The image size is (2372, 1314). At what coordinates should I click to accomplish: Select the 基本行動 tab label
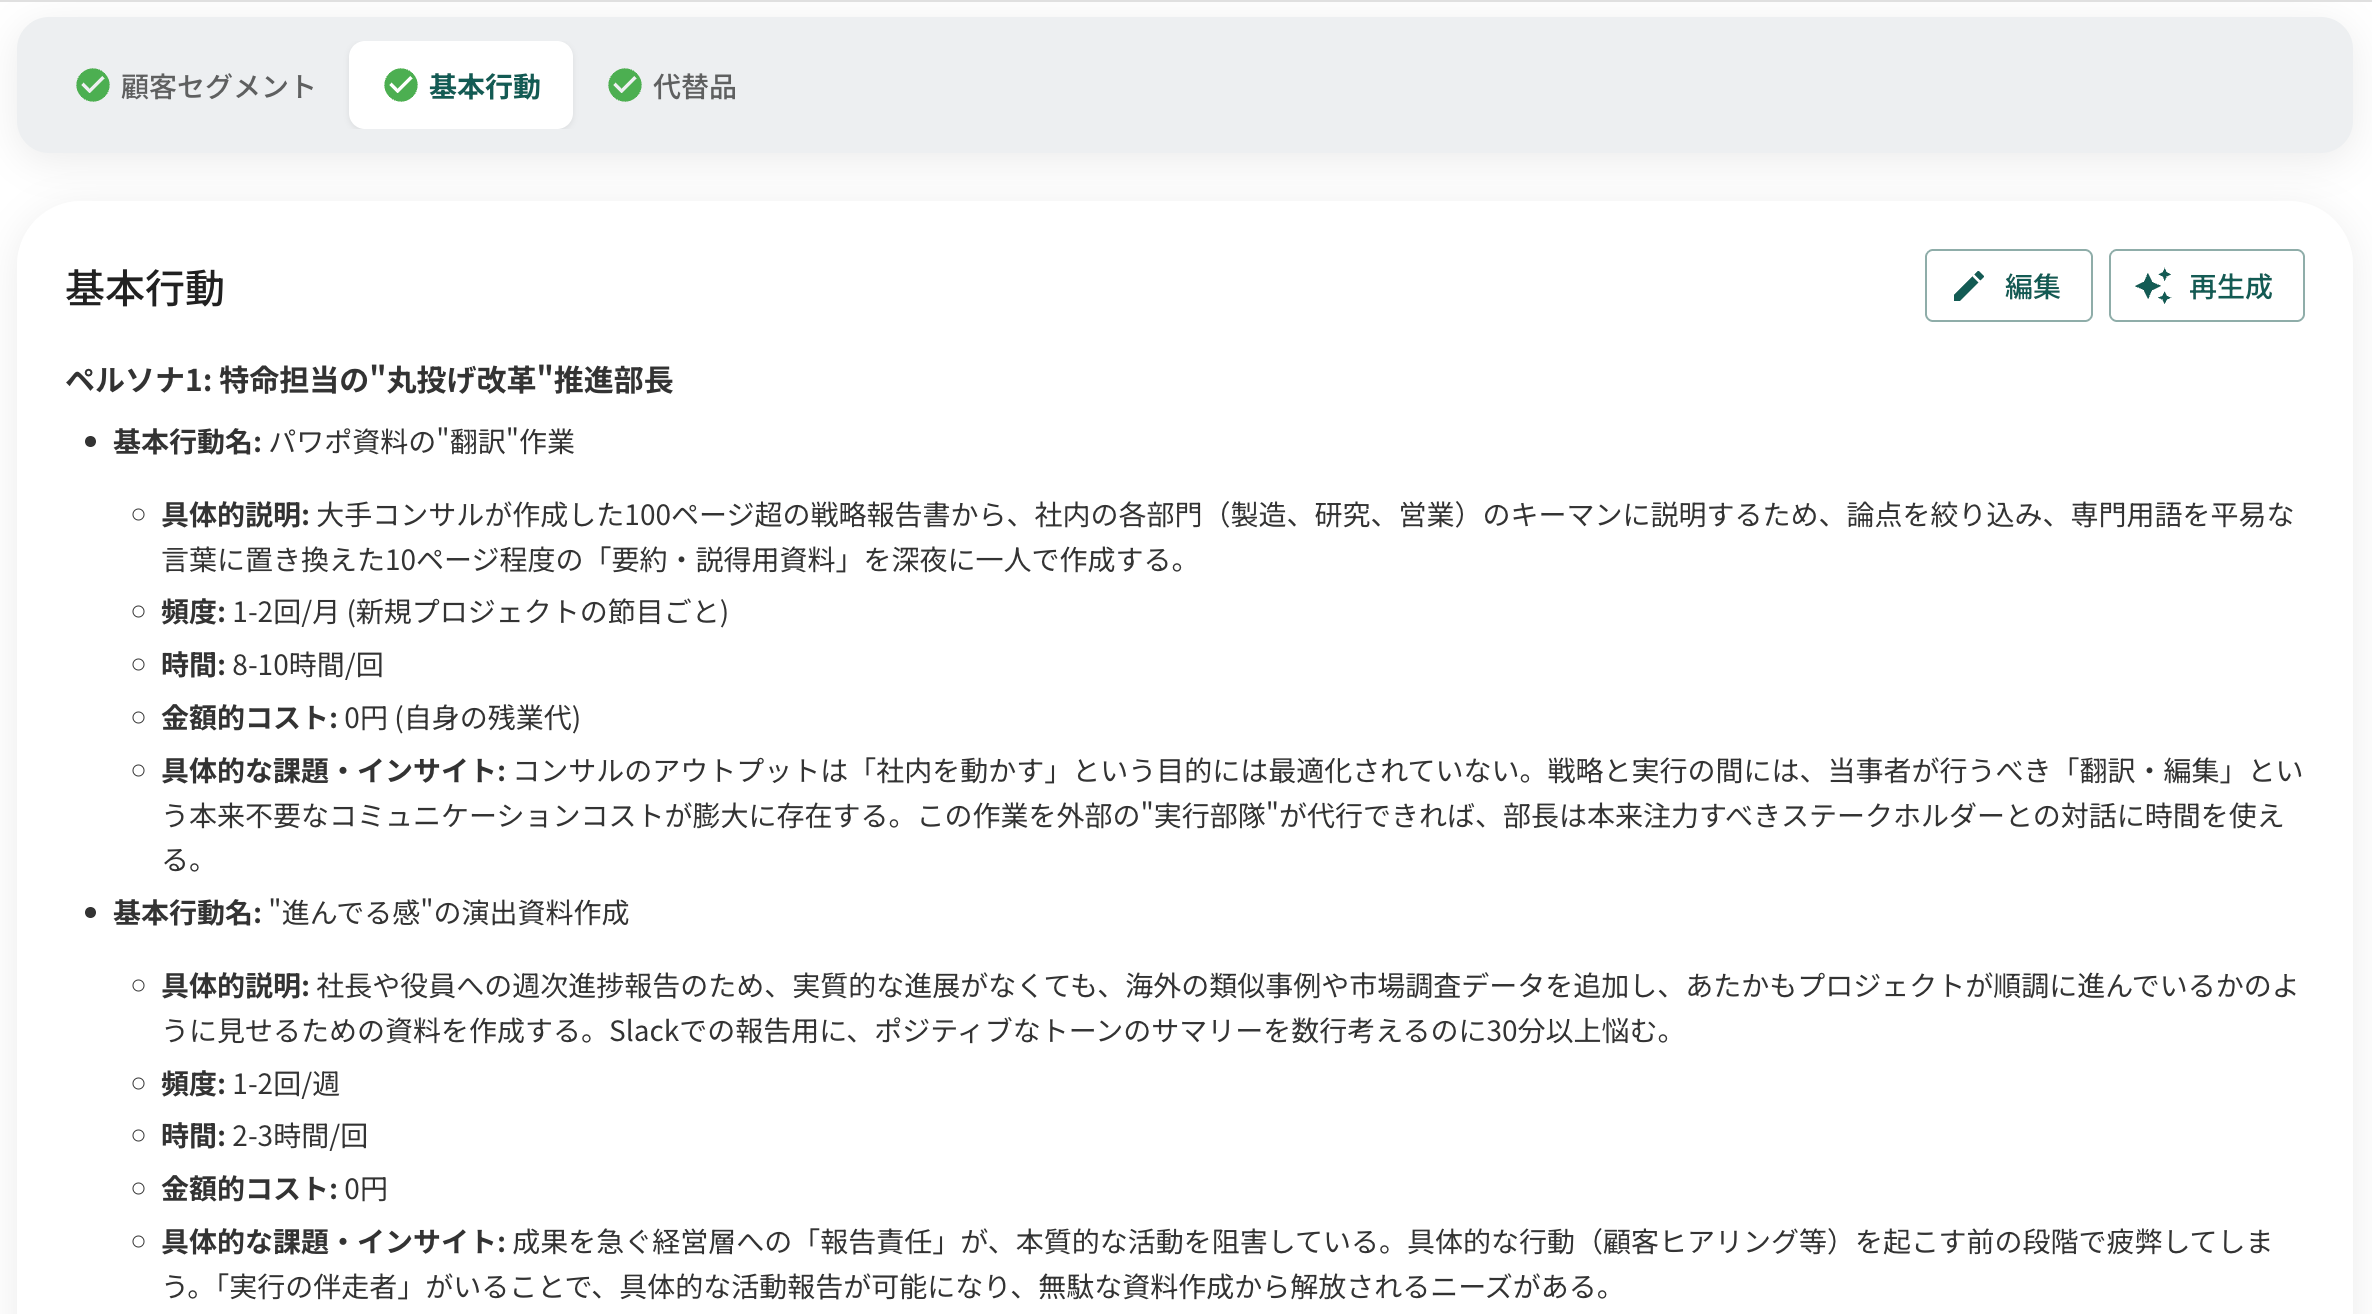[x=485, y=87]
